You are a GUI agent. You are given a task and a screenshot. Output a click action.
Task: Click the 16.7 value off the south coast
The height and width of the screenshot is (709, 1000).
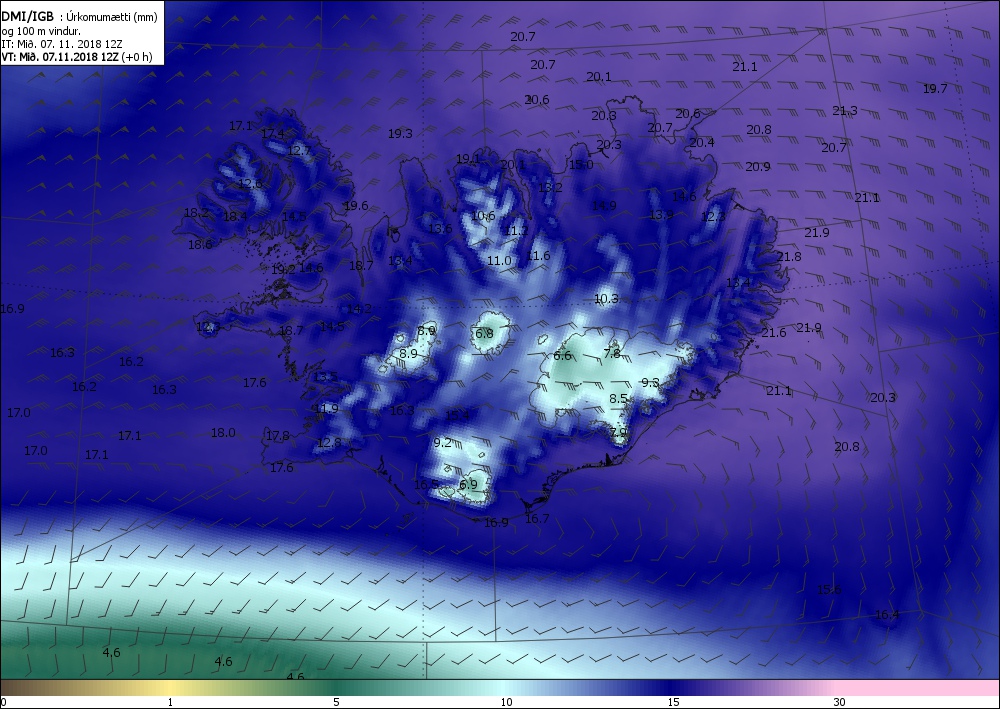click(x=537, y=519)
